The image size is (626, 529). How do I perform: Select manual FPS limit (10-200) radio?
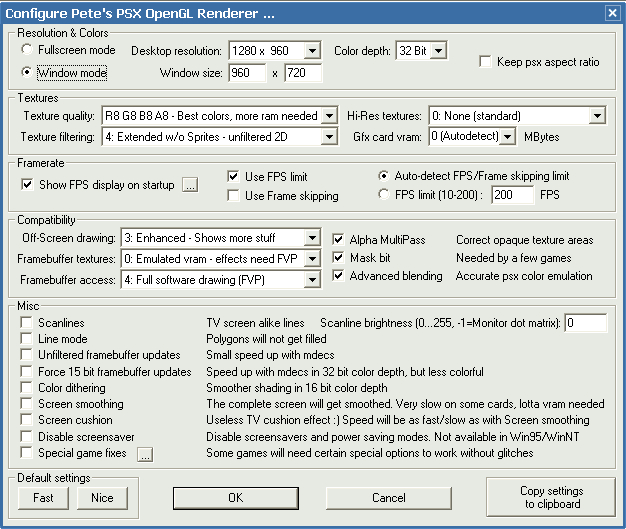384,194
